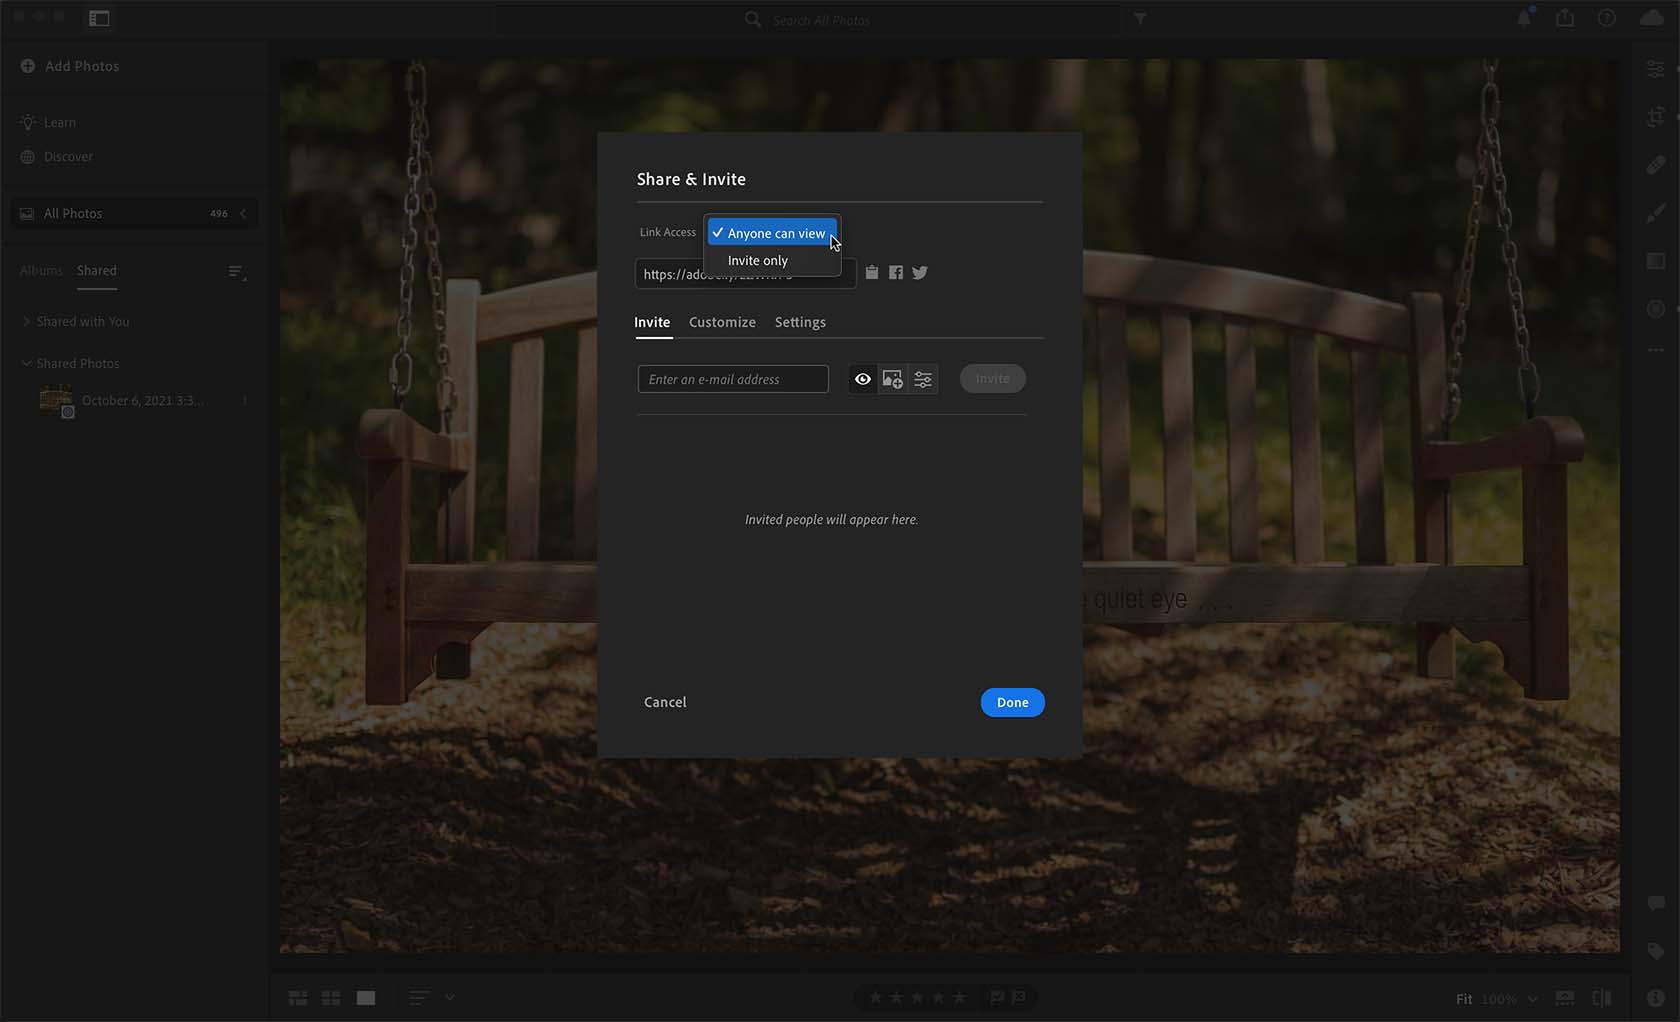
Task: Open the Albums tab in sidebar
Action: [x=41, y=270]
